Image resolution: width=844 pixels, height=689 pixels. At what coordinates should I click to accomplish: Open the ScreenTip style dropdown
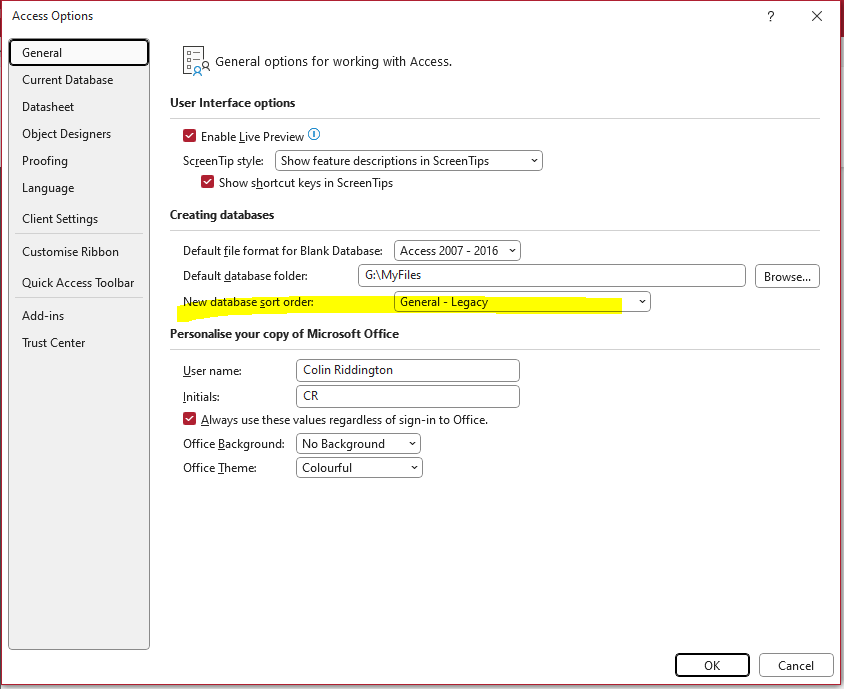pyautogui.click(x=409, y=160)
